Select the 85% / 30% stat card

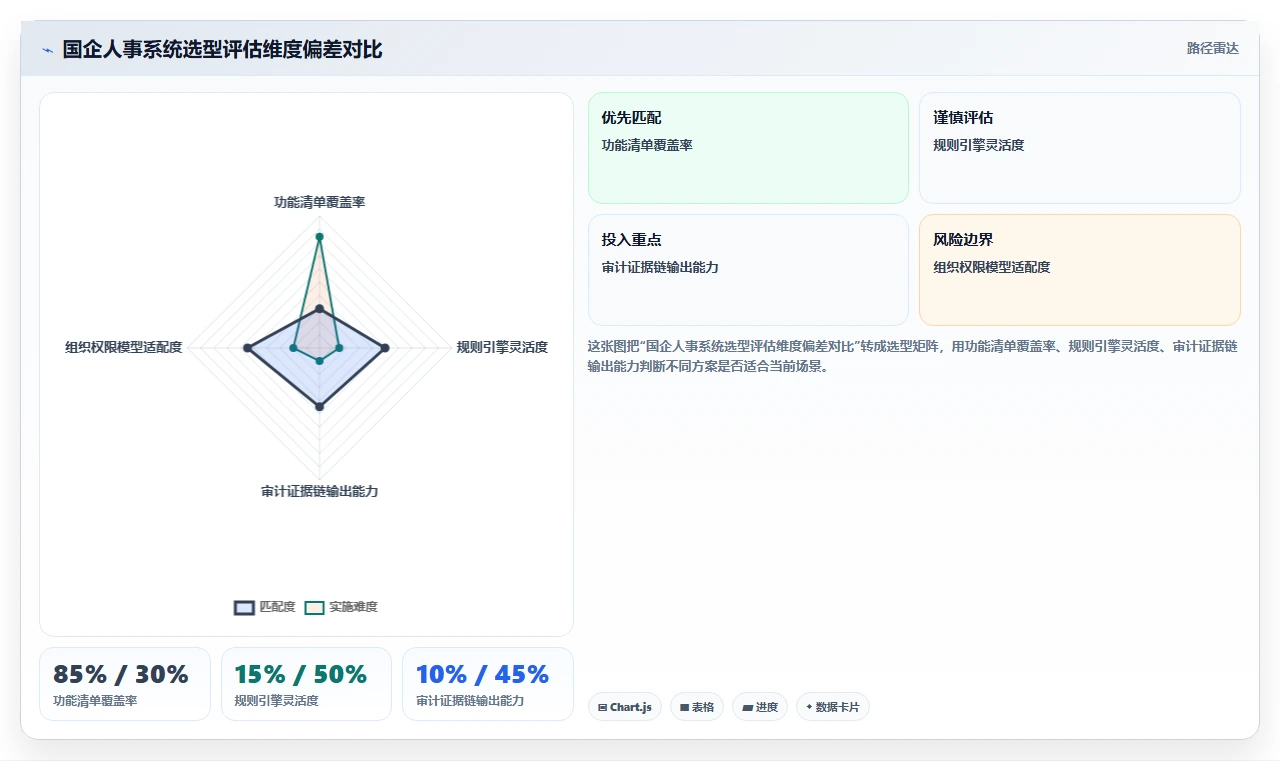tap(125, 684)
